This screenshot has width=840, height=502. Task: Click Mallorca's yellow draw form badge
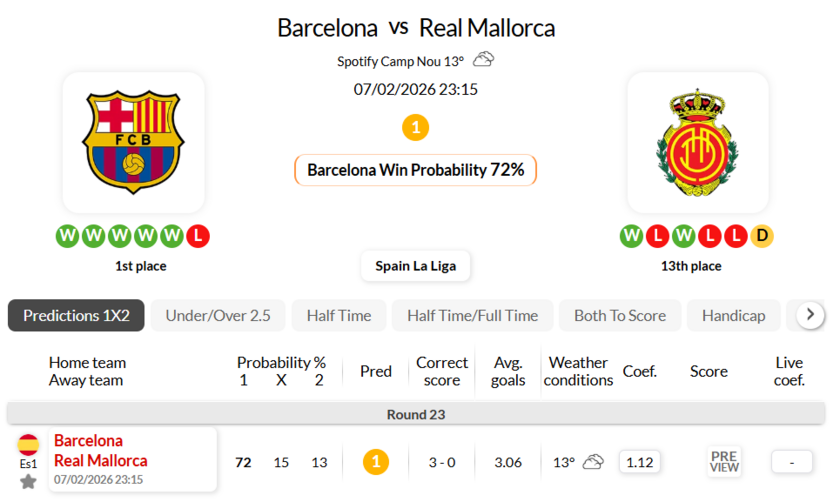(762, 237)
